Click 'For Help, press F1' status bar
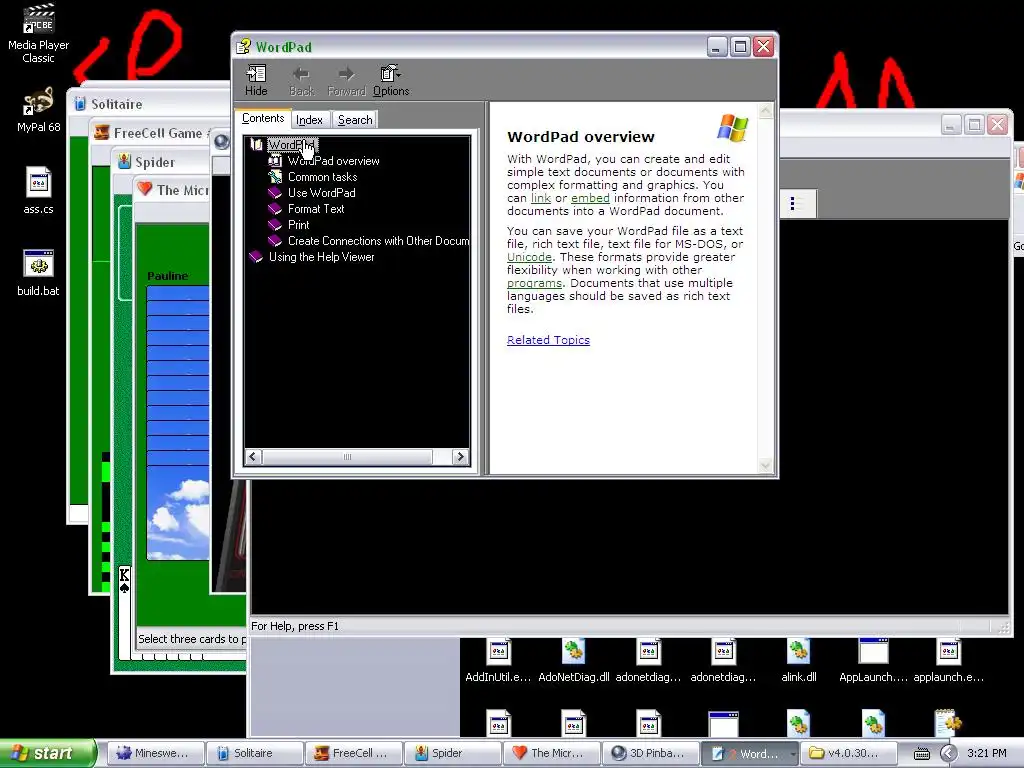The width and height of the screenshot is (1024, 768). click(x=295, y=626)
